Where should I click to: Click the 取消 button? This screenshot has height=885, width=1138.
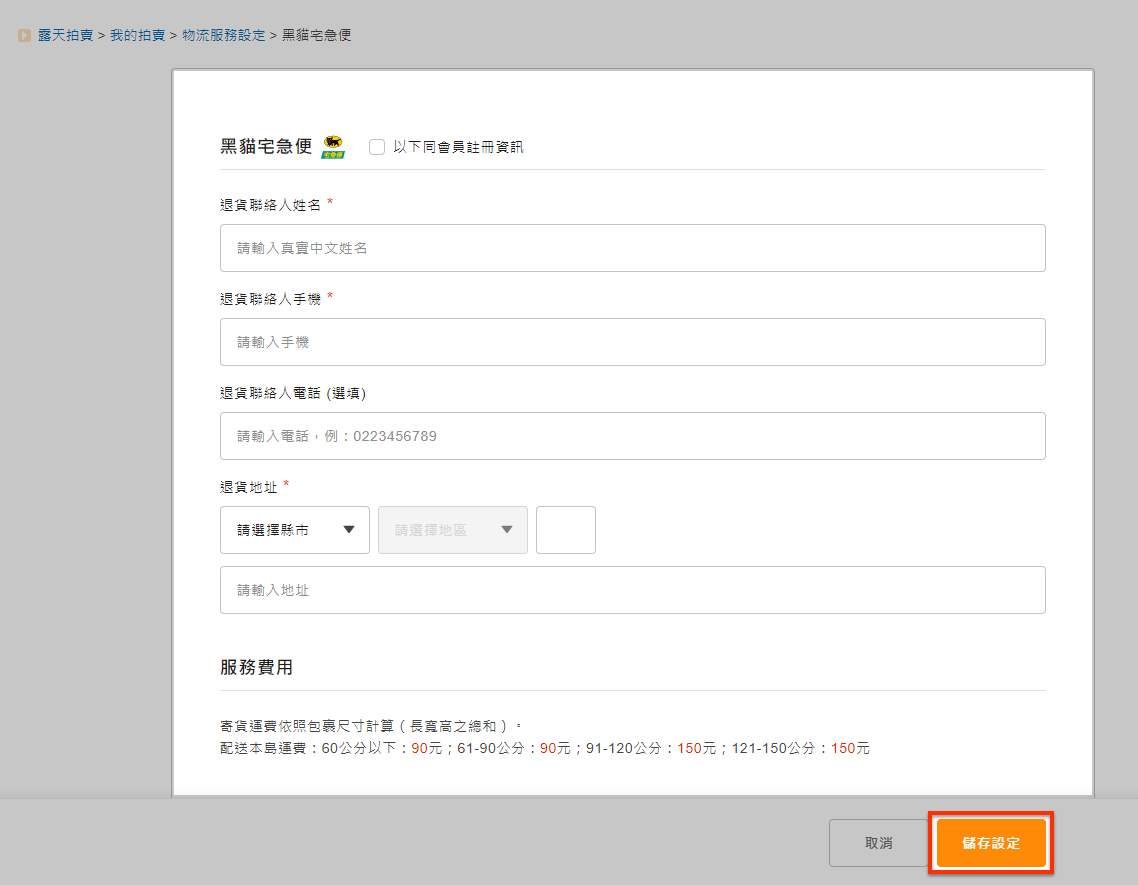click(x=878, y=843)
